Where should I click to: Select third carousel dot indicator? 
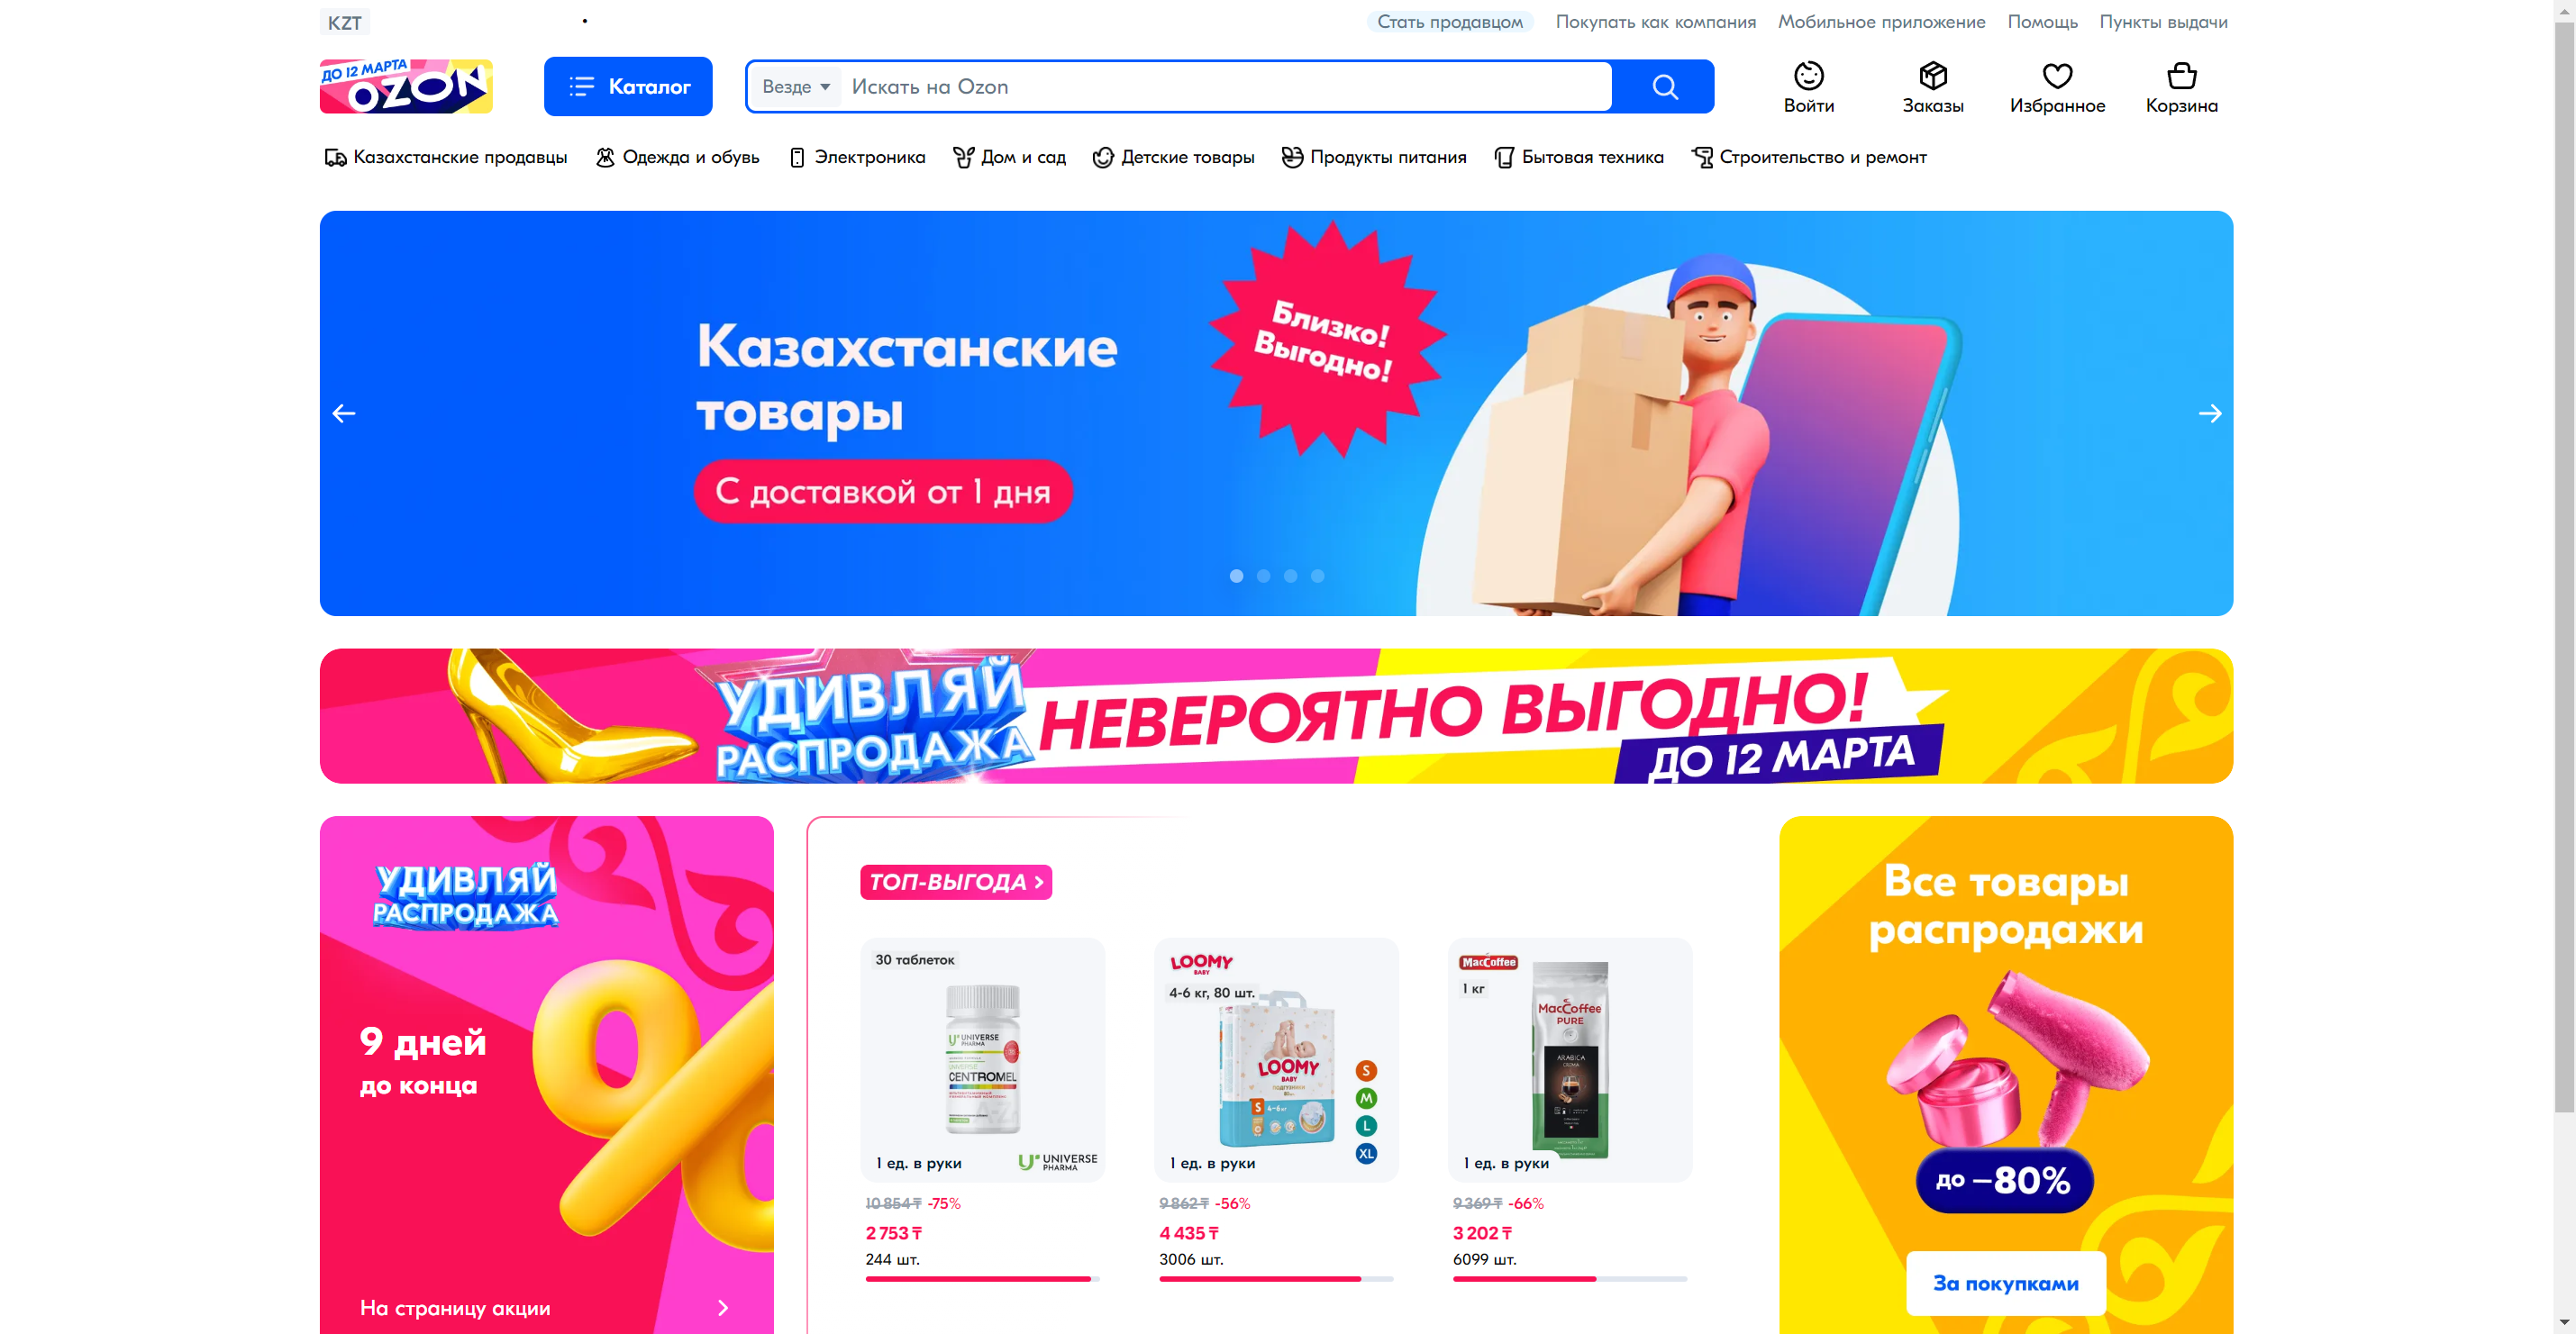pos(1291,576)
